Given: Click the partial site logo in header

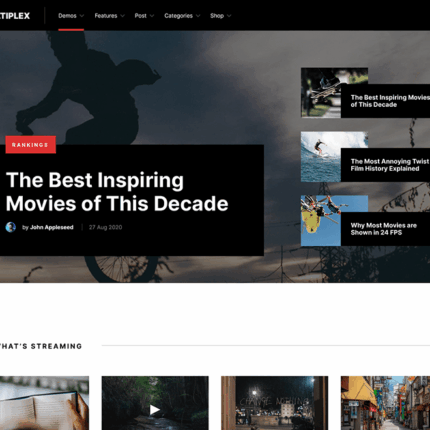Looking at the screenshot, I should [15, 16].
